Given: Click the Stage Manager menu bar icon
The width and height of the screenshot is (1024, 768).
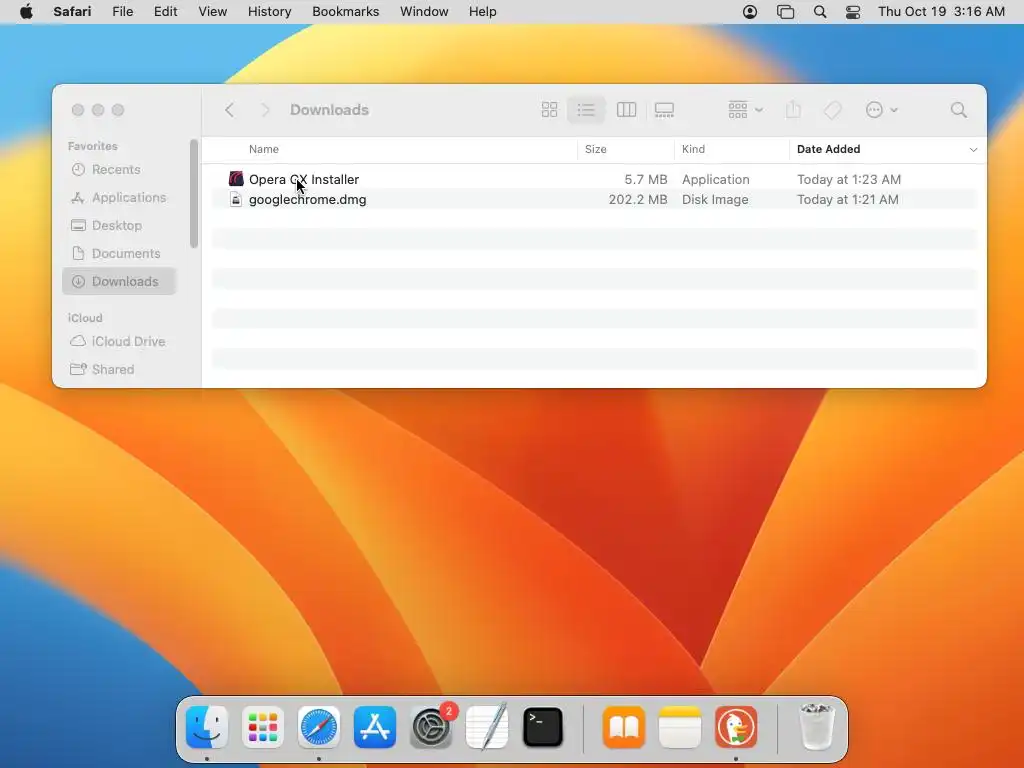Looking at the screenshot, I should coord(785,12).
